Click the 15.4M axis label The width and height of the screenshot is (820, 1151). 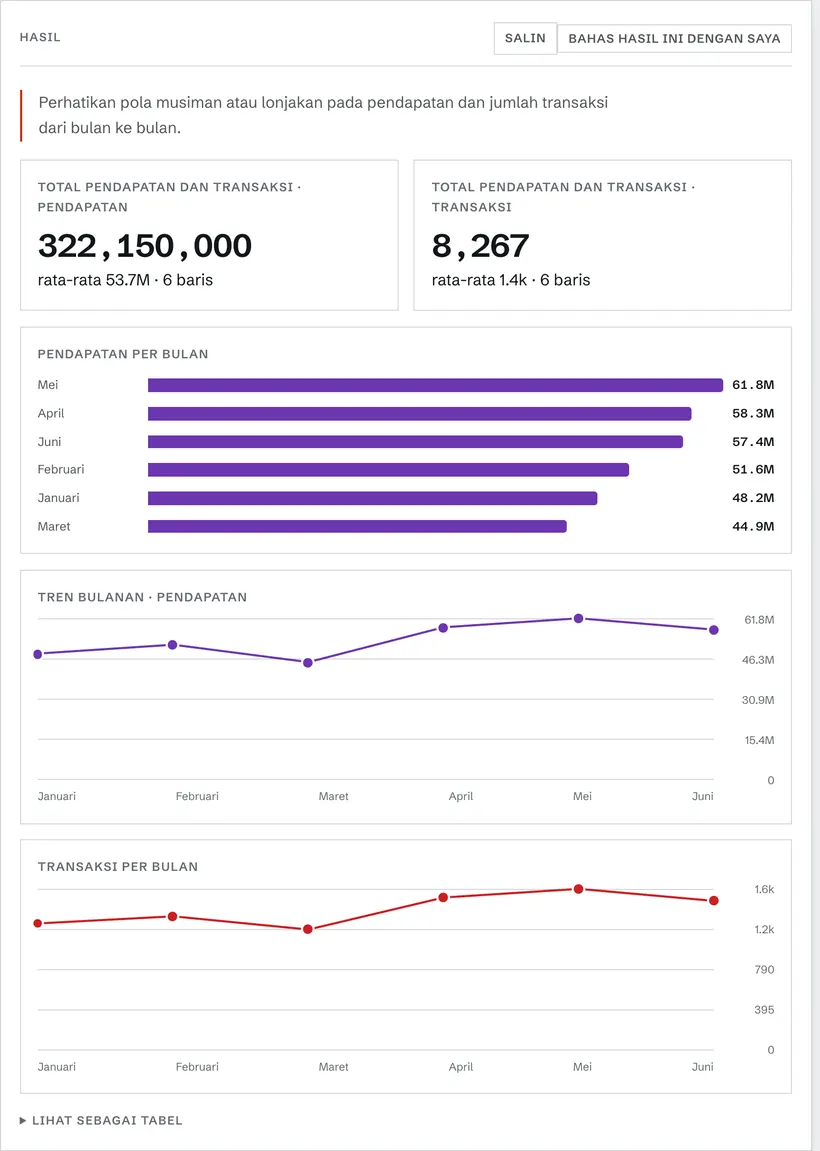tap(759, 740)
